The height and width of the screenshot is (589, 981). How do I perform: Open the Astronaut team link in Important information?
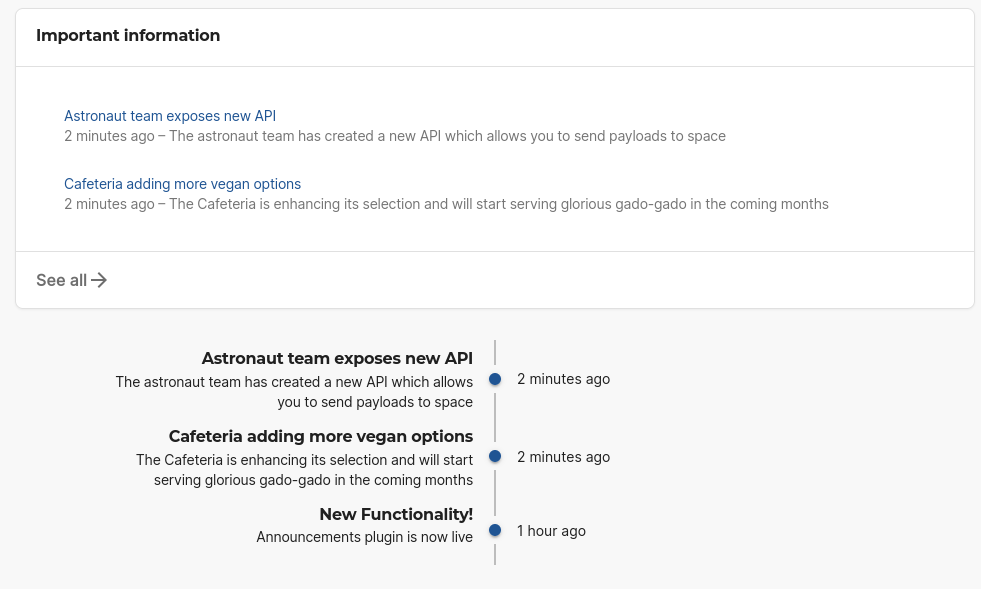coord(169,116)
